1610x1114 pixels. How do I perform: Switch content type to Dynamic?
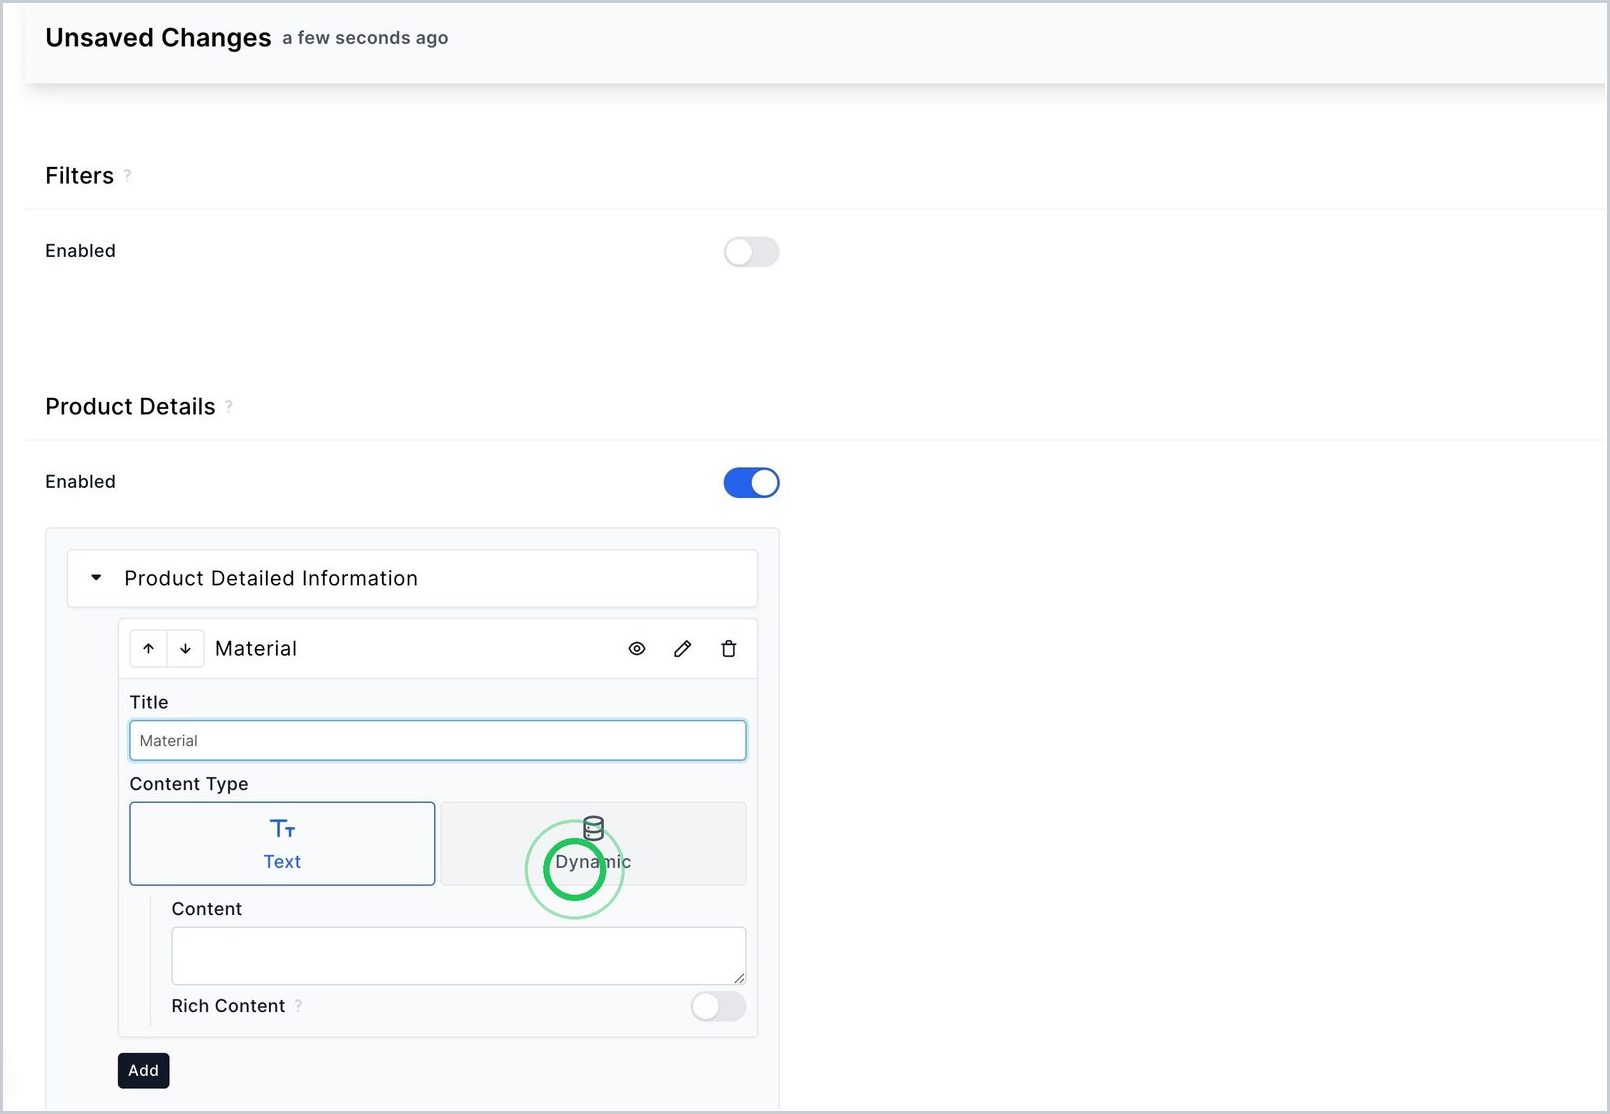(593, 844)
